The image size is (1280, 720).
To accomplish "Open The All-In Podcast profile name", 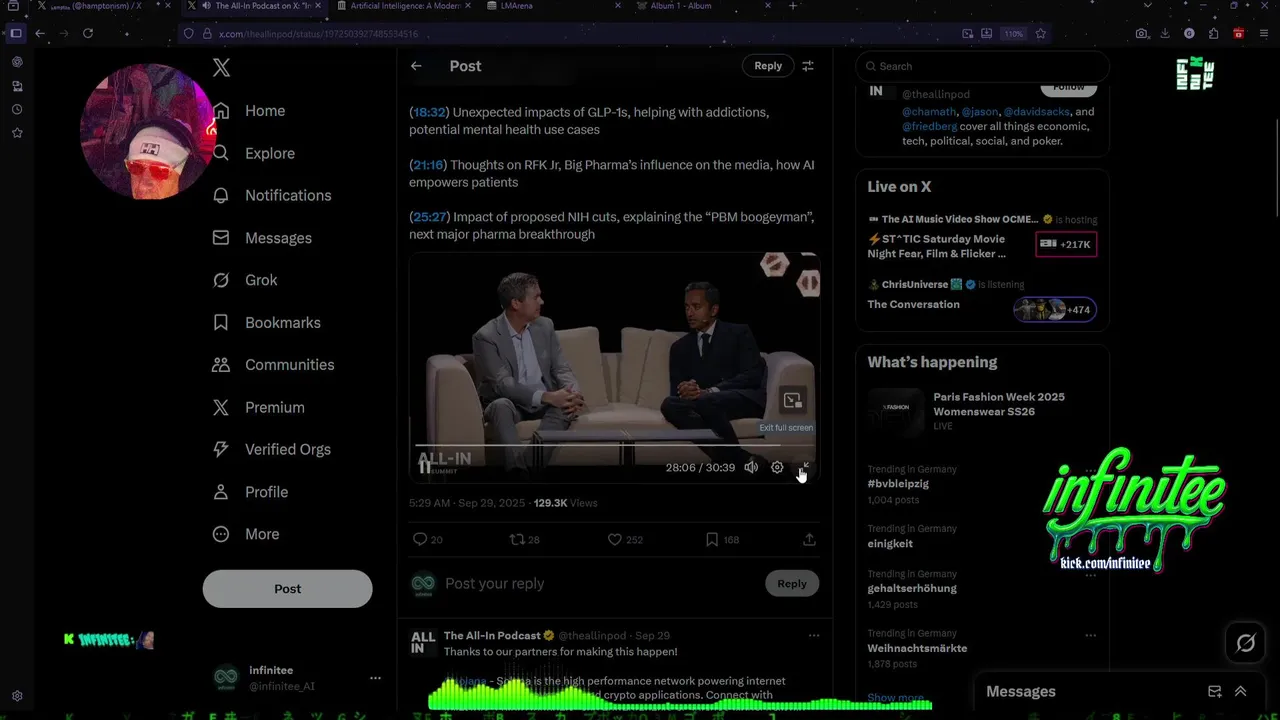I will pyautogui.click(x=492, y=636).
